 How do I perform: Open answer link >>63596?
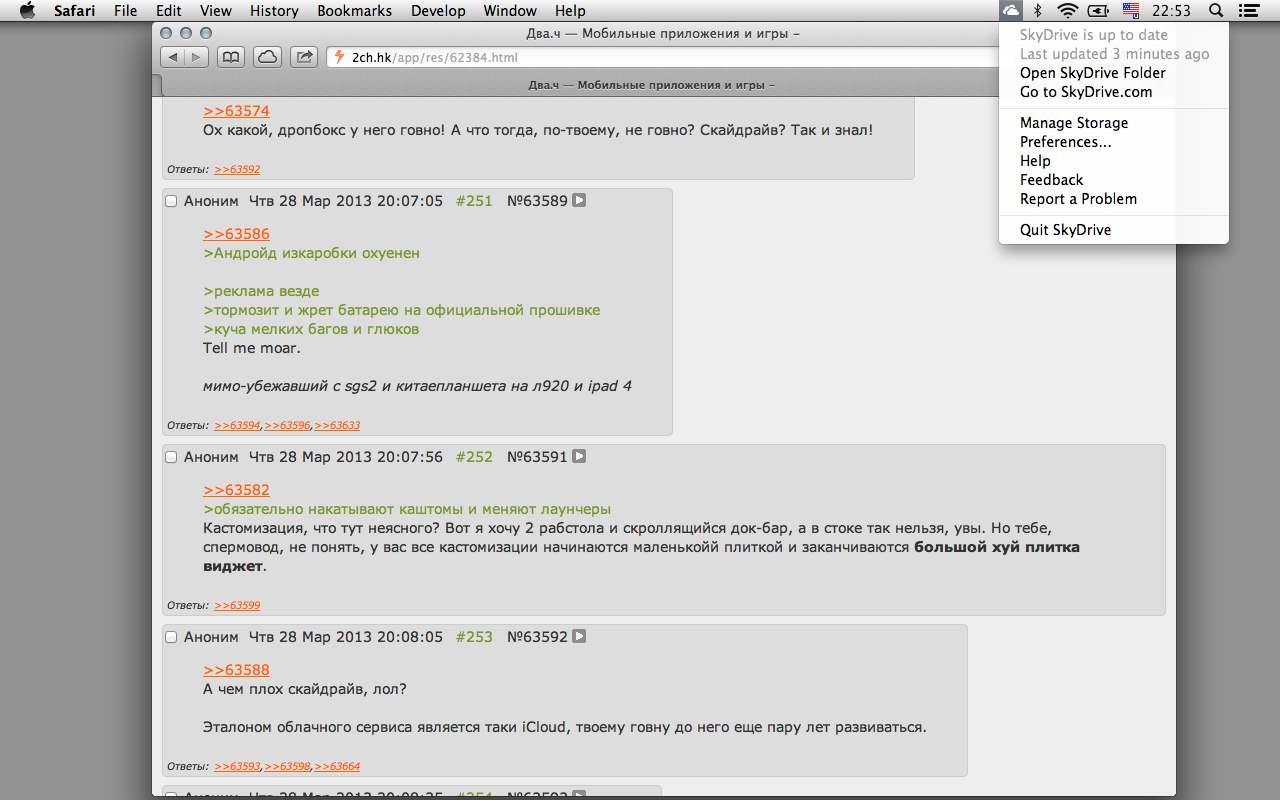coord(287,426)
